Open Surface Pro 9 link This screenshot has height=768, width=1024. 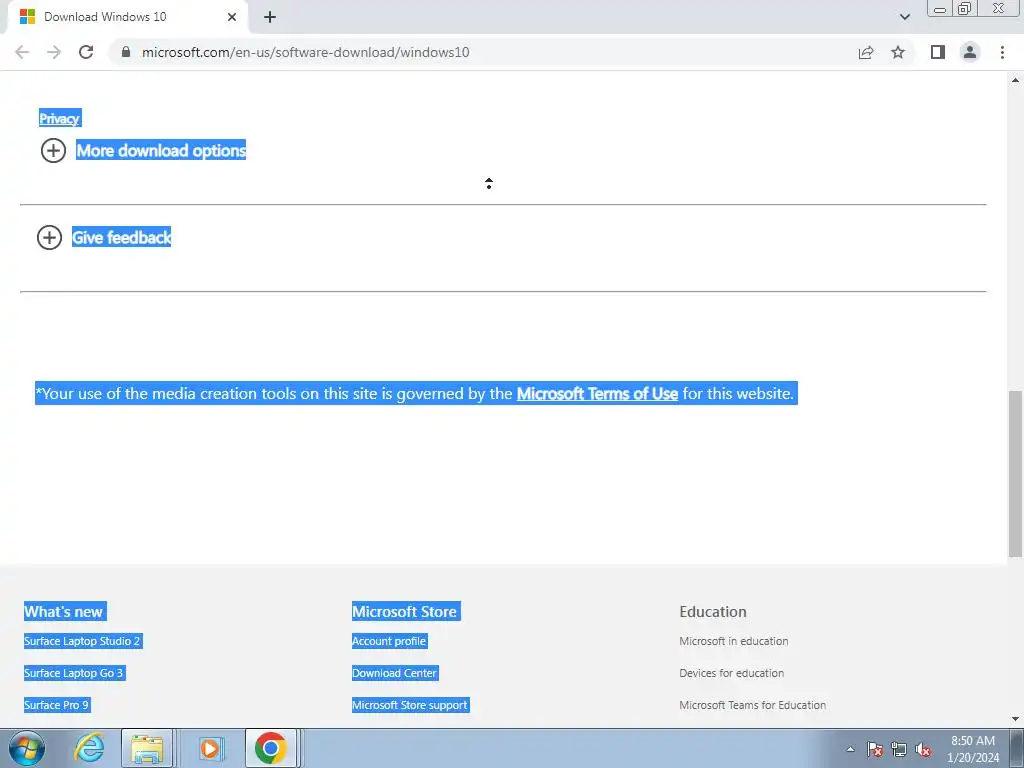(56, 705)
